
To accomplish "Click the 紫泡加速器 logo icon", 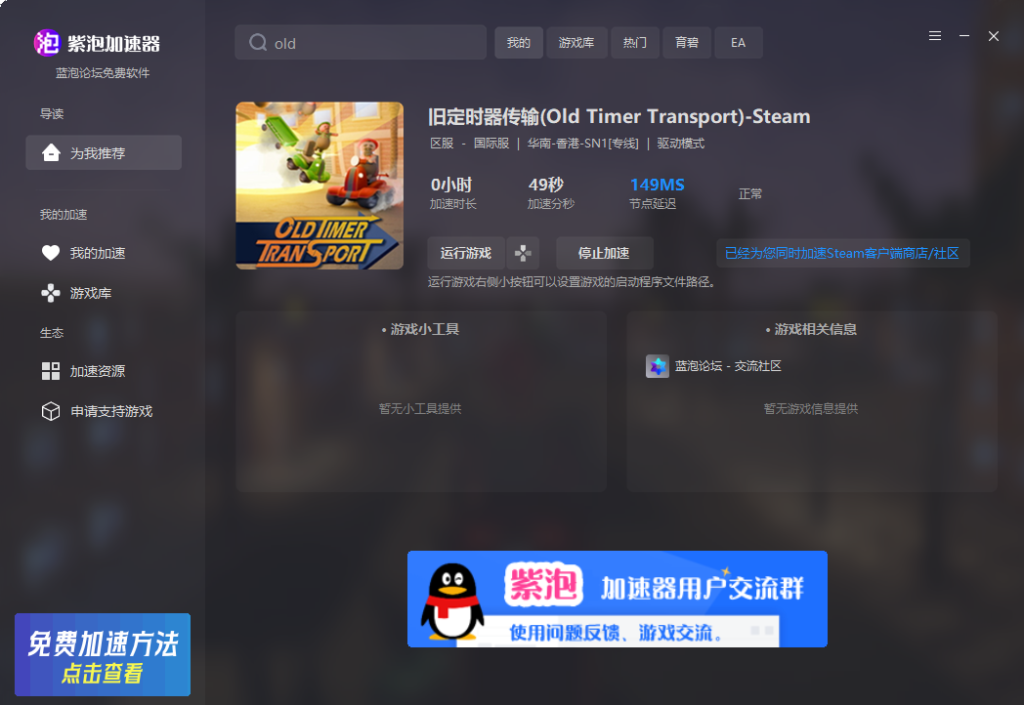I will point(47,43).
